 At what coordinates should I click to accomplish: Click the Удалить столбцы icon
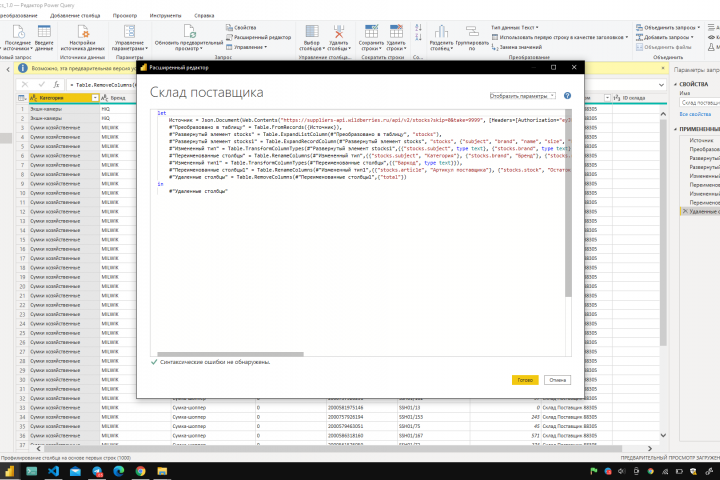point(338,32)
